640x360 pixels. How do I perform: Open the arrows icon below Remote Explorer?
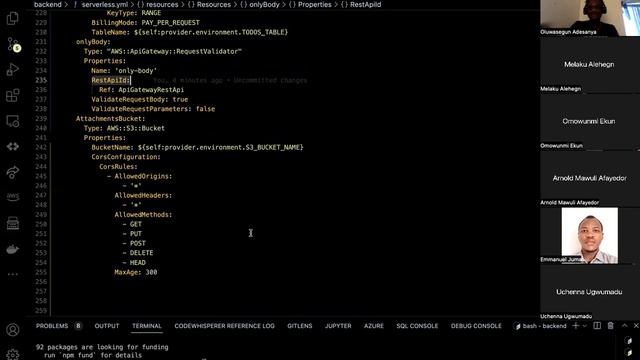click(13, 147)
